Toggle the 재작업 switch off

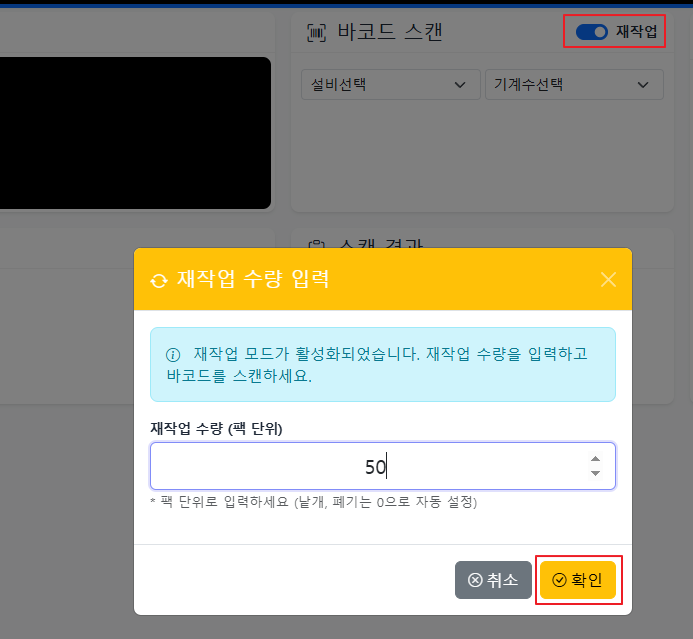pyautogui.click(x=592, y=32)
